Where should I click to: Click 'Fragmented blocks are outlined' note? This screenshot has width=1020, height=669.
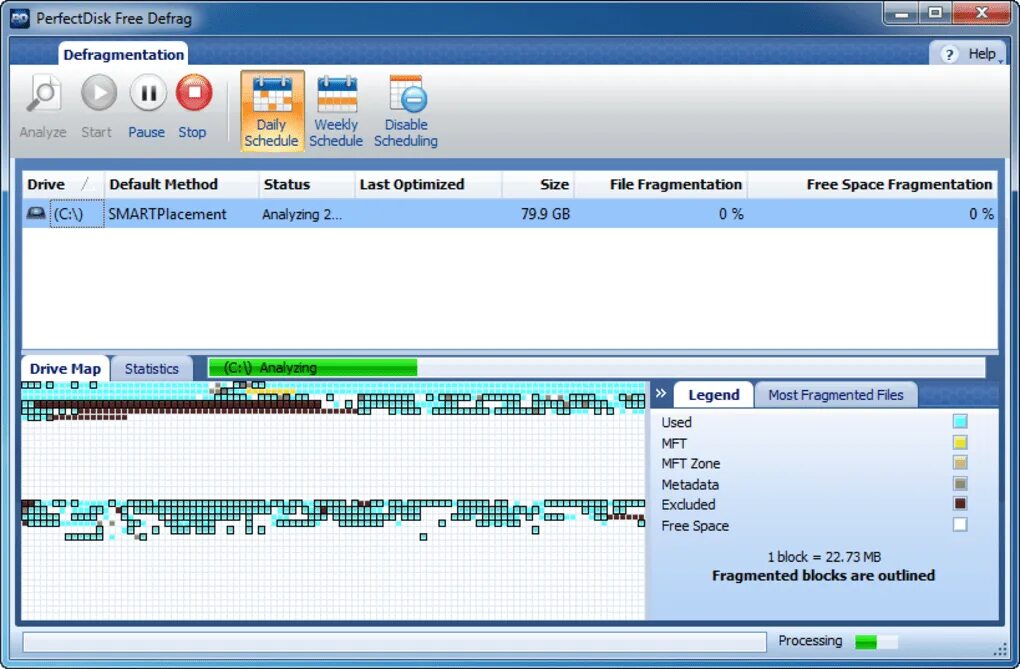tap(823, 576)
